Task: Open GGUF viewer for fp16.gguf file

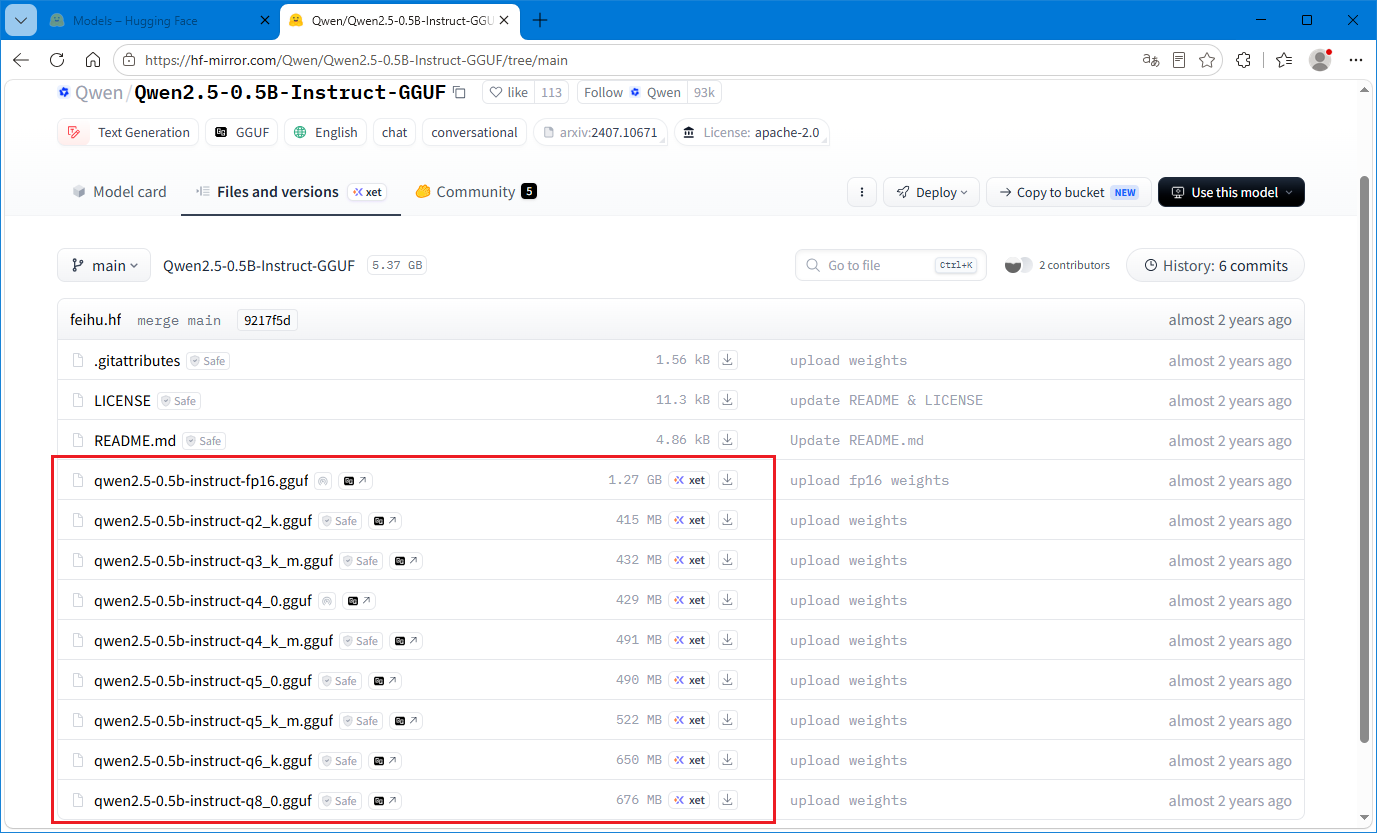Action: point(355,481)
